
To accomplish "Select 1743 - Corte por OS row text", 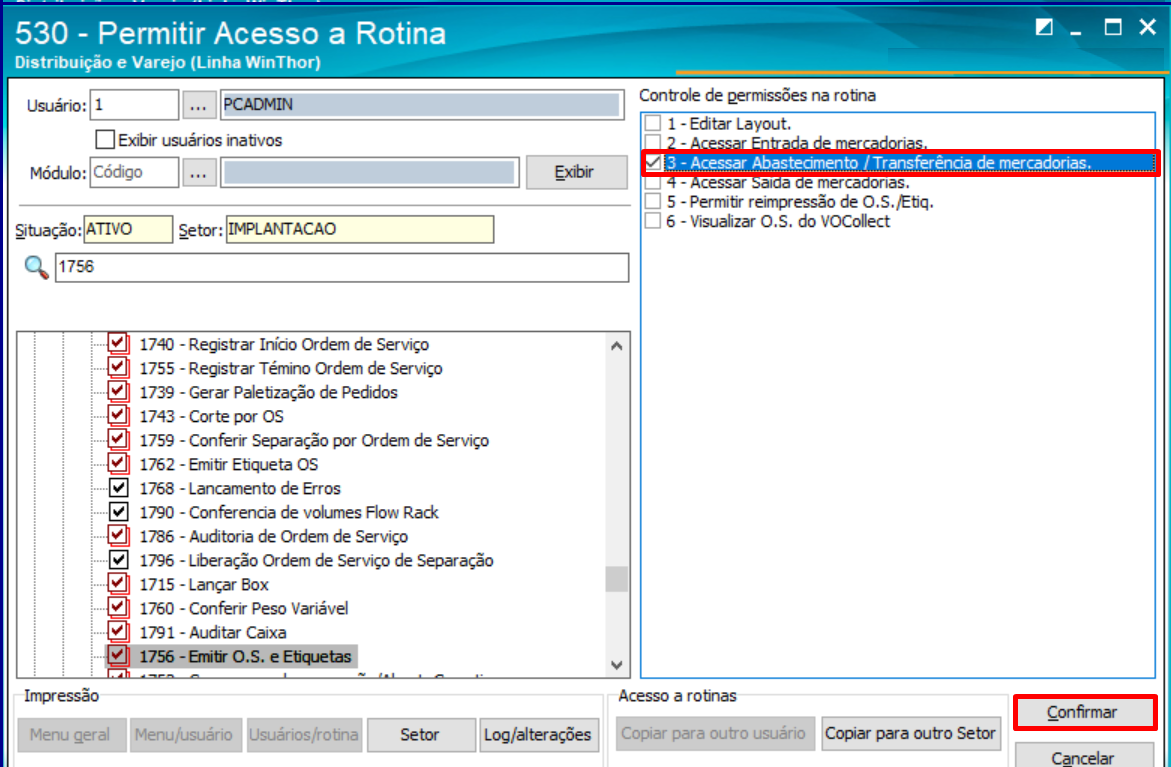I will [211, 416].
